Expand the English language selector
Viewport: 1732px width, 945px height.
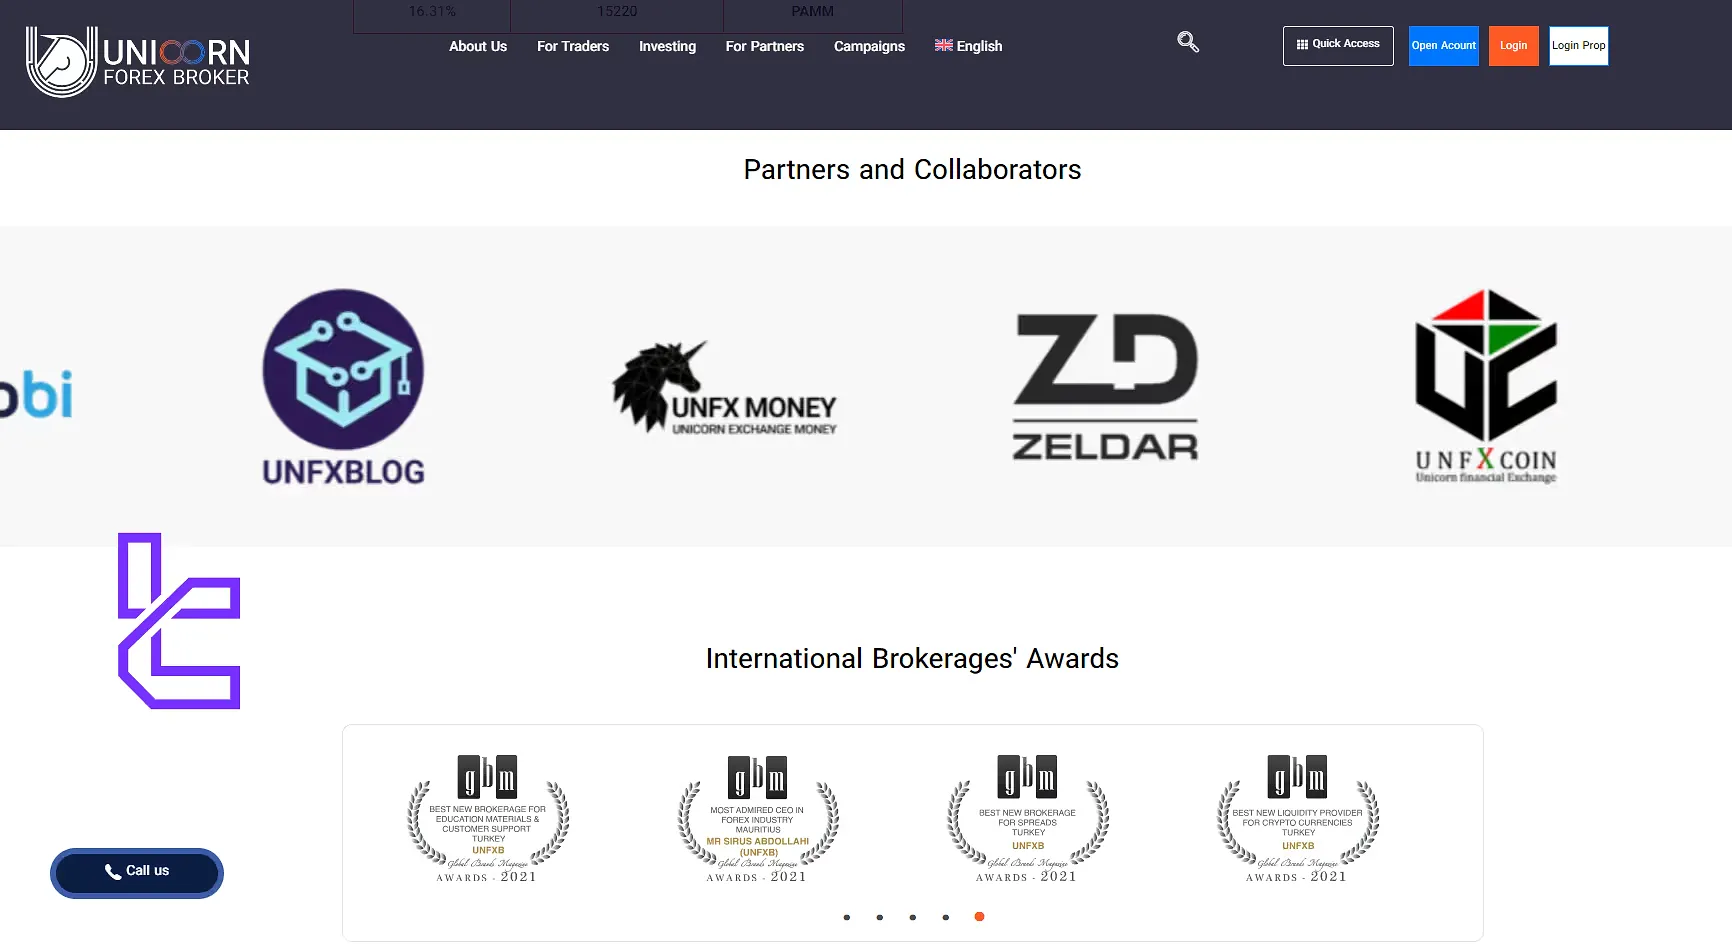tap(968, 46)
